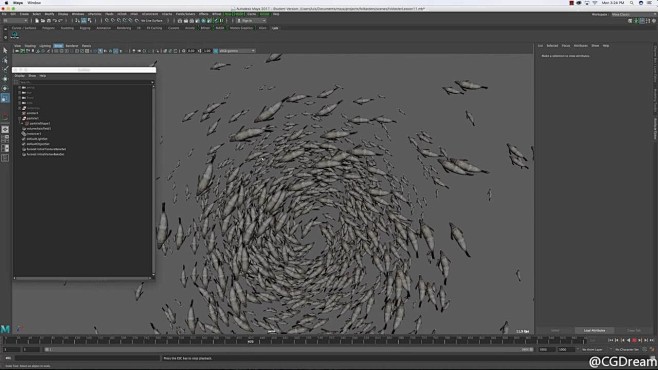This screenshot has height=370, width=658.
Task: Undo the last action via toolbar
Action: click(55, 21)
